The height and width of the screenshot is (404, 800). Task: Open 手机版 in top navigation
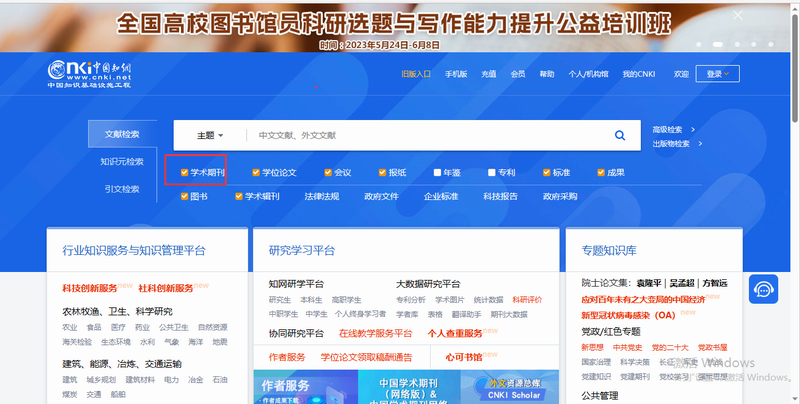click(456, 74)
